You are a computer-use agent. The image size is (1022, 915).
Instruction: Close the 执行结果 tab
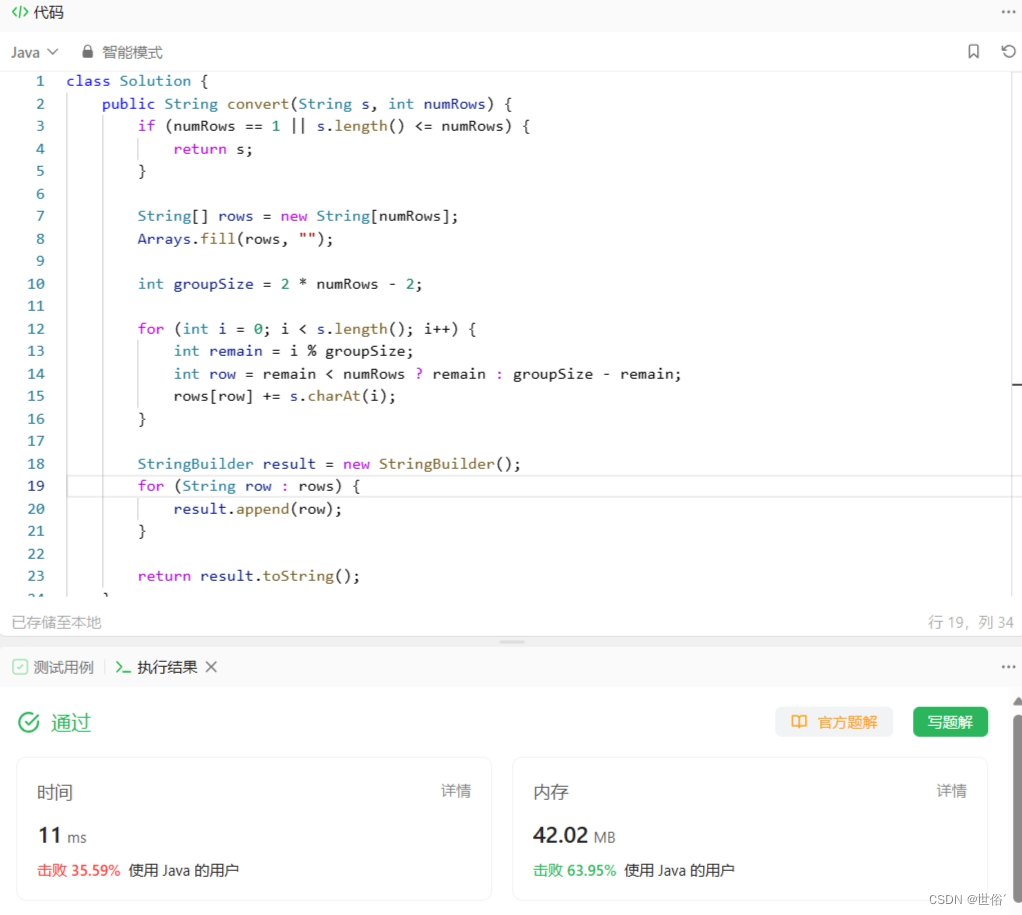[211, 667]
